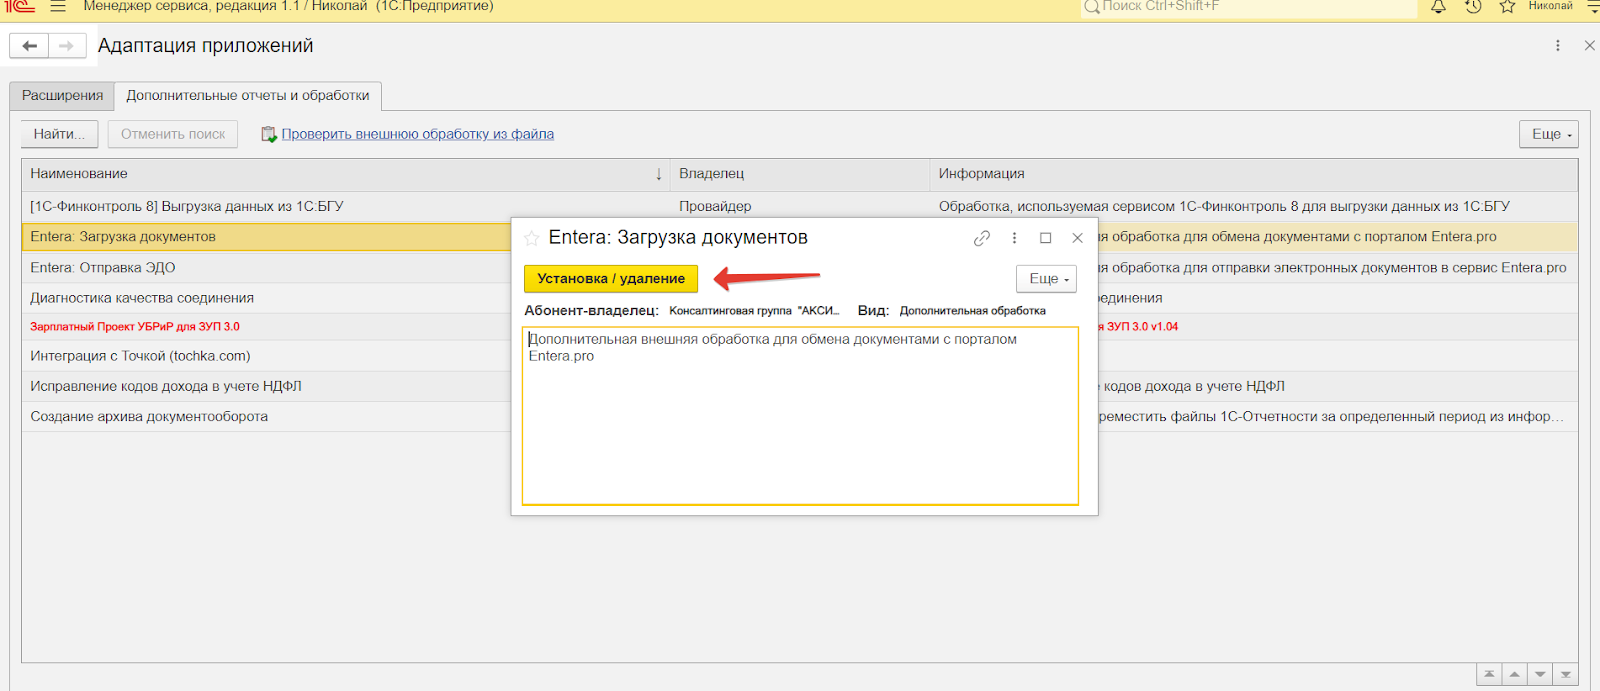The height and width of the screenshot is (691, 1600).
Task: Jump to first row of list
Action: [1489, 675]
